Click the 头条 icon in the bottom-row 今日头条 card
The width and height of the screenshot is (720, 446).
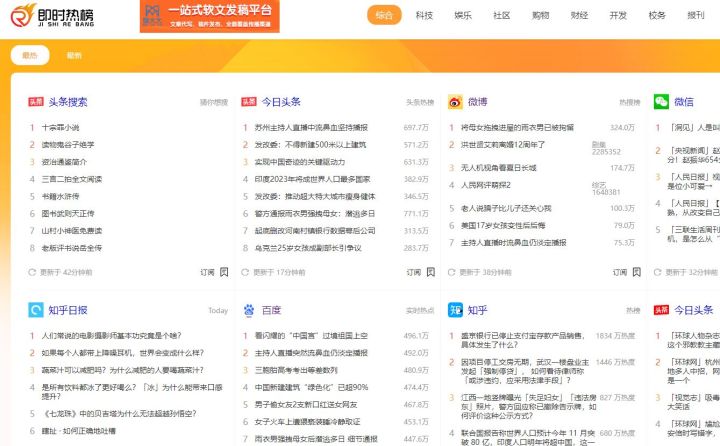(661, 310)
